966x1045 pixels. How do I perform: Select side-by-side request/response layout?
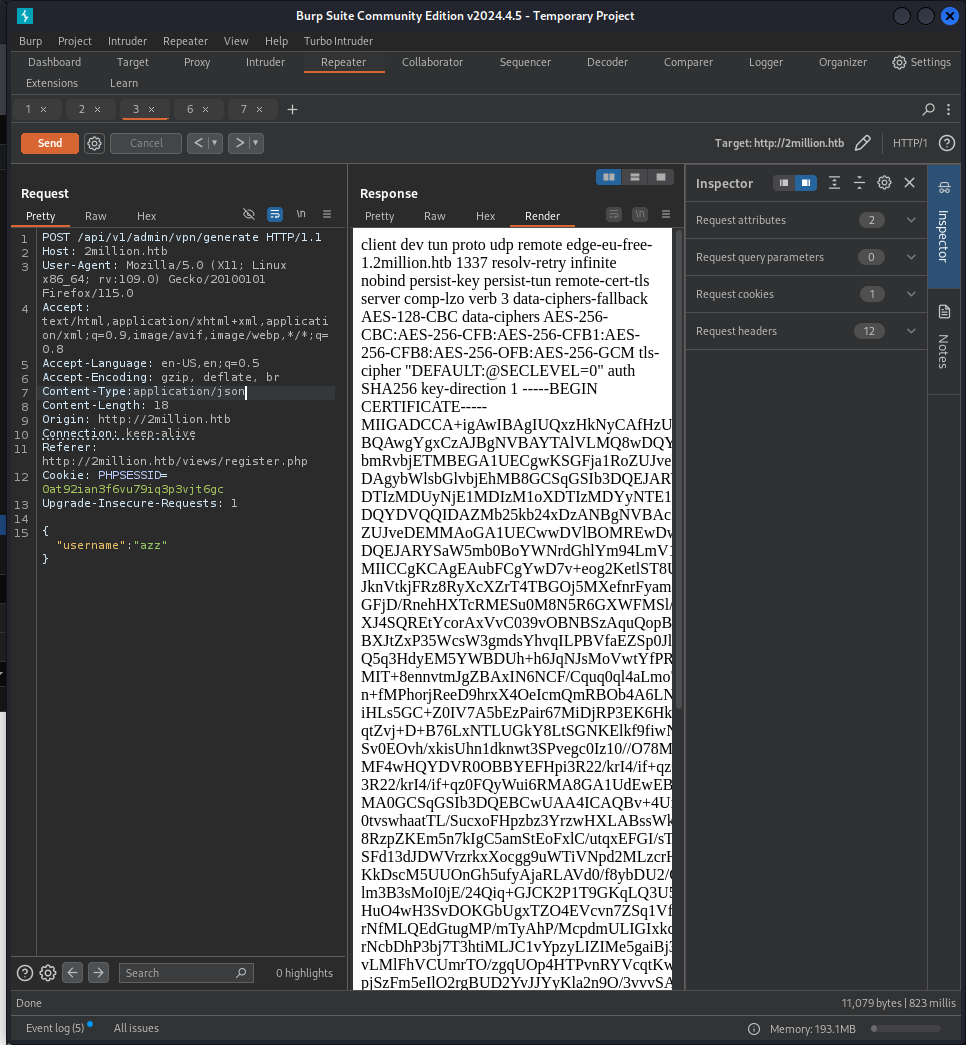[x=609, y=177]
